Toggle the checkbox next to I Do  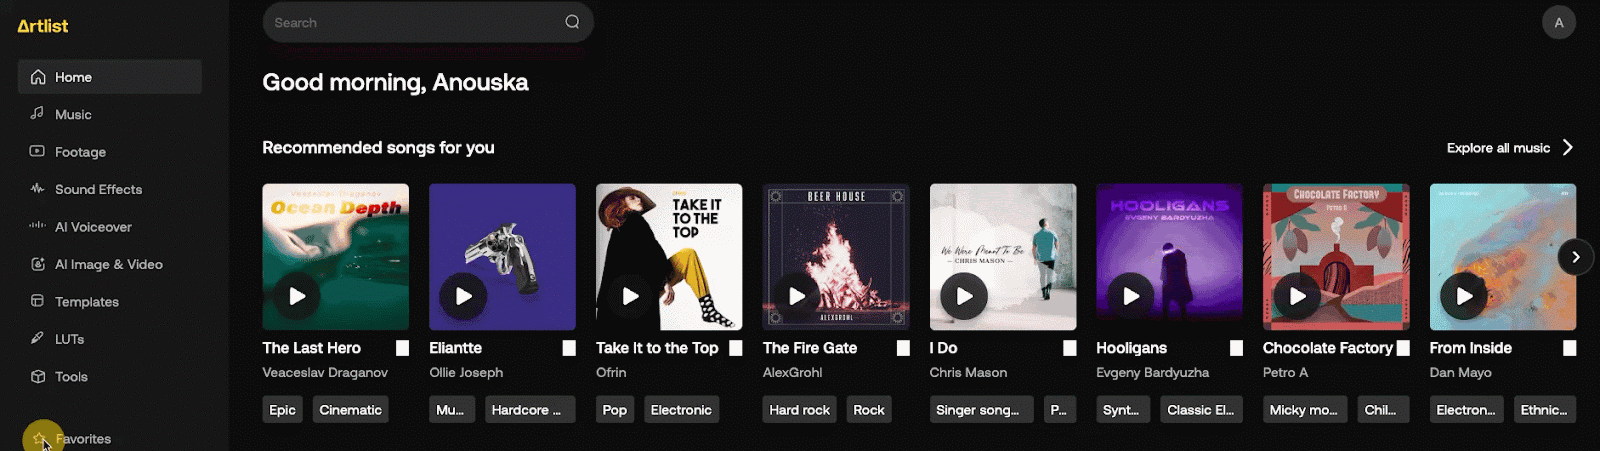[1069, 348]
